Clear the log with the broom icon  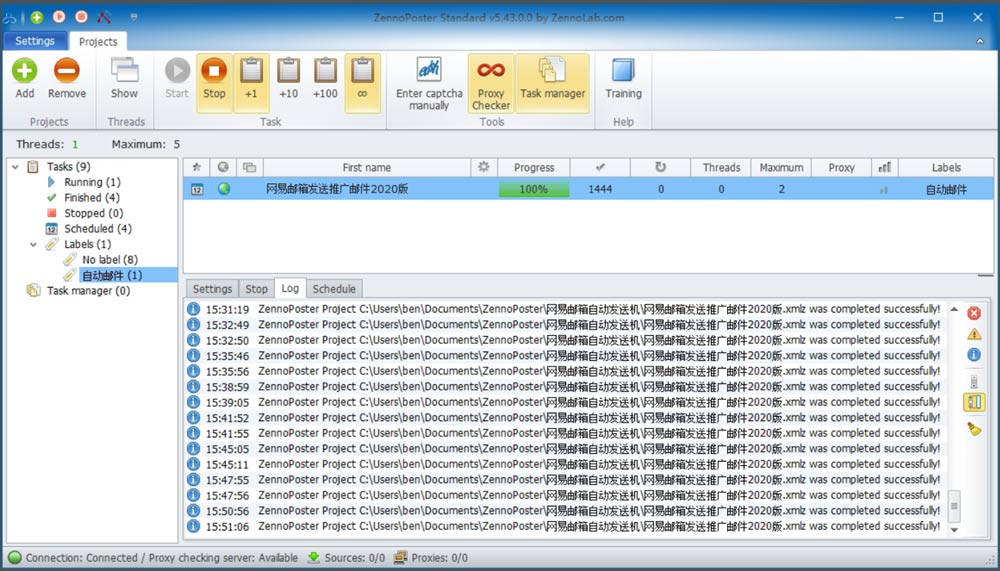point(974,429)
